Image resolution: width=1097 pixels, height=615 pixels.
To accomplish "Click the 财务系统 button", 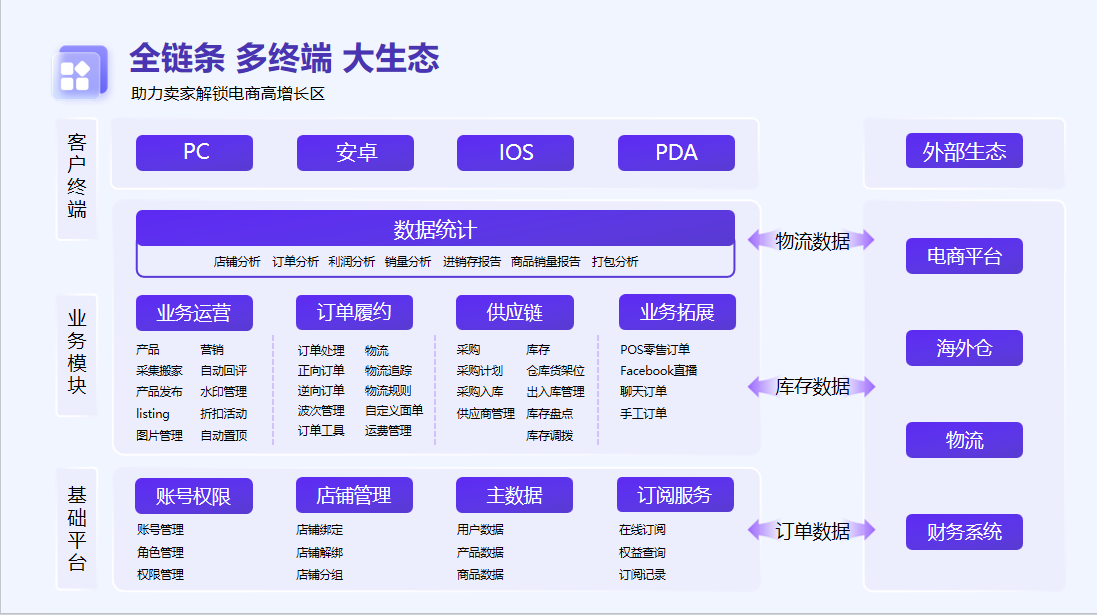I will [x=964, y=531].
